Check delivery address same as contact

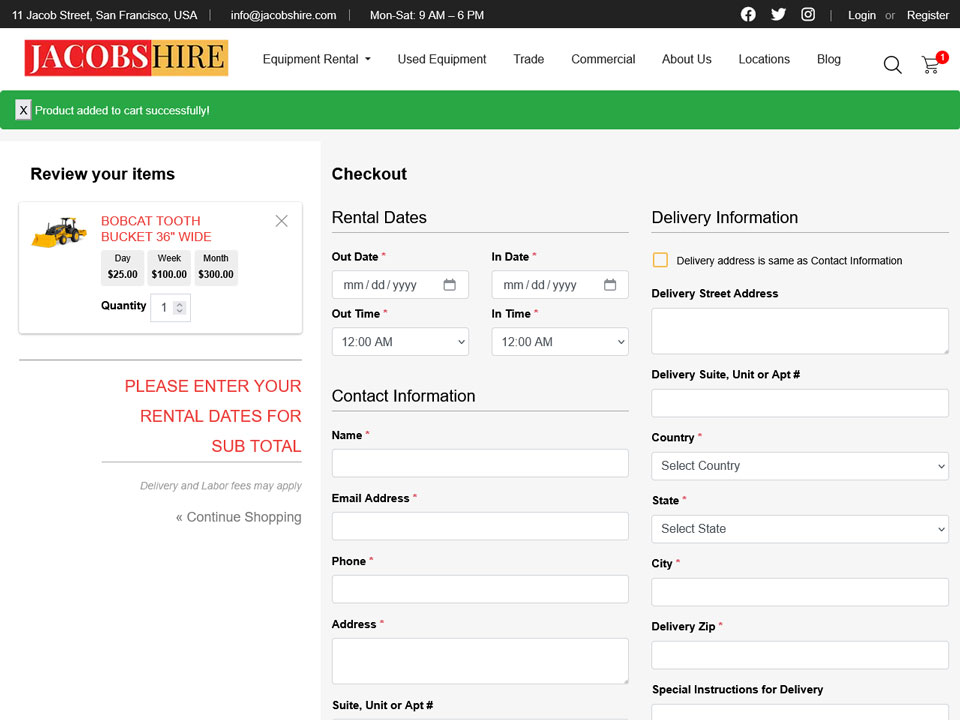(660, 260)
